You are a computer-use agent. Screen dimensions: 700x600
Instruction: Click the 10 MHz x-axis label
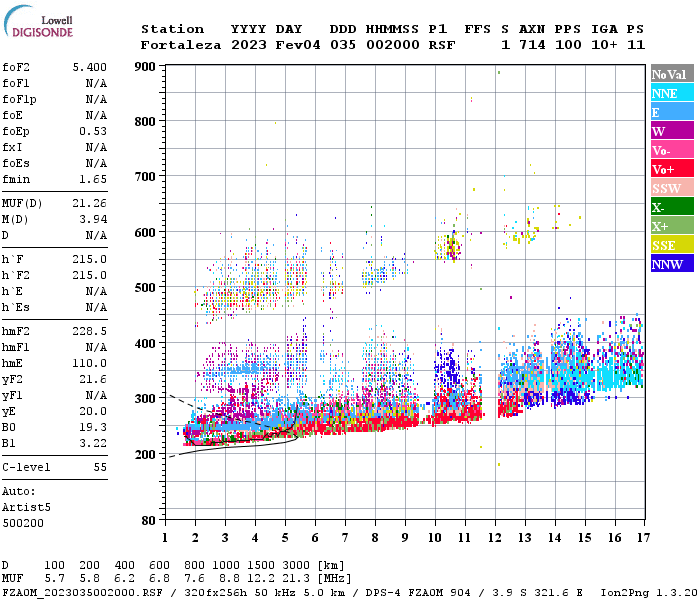(x=435, y=538)
